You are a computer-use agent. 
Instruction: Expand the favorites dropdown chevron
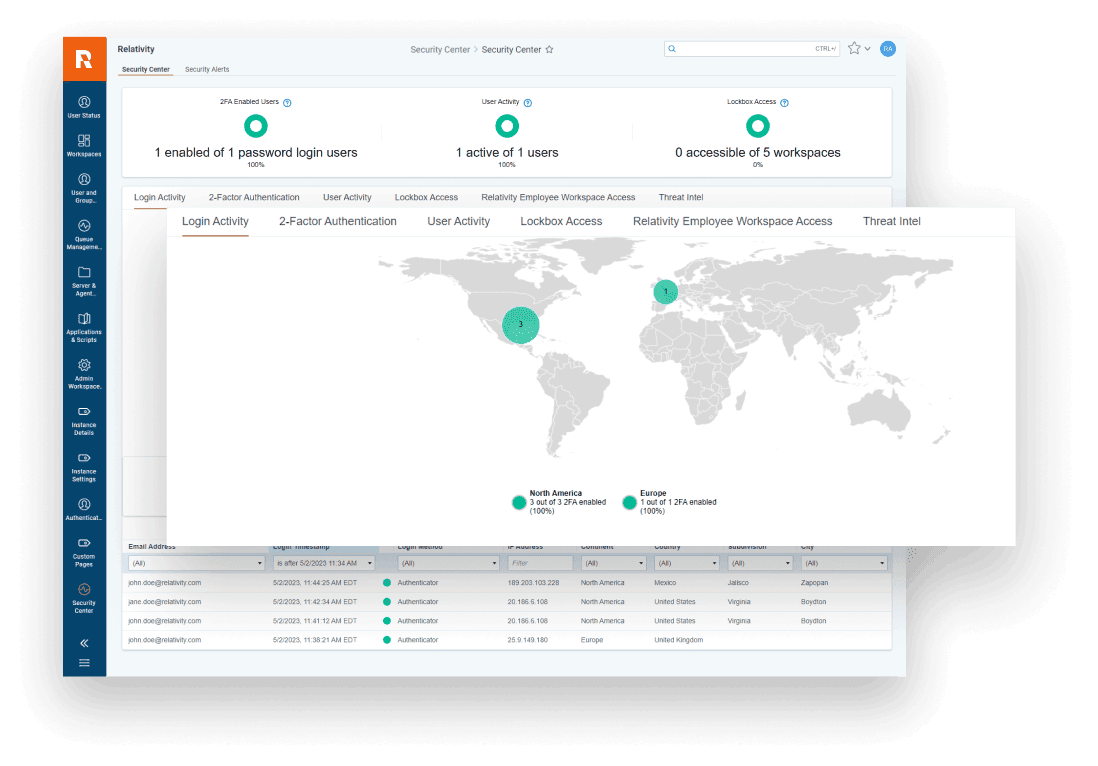(x=868, y=49)
